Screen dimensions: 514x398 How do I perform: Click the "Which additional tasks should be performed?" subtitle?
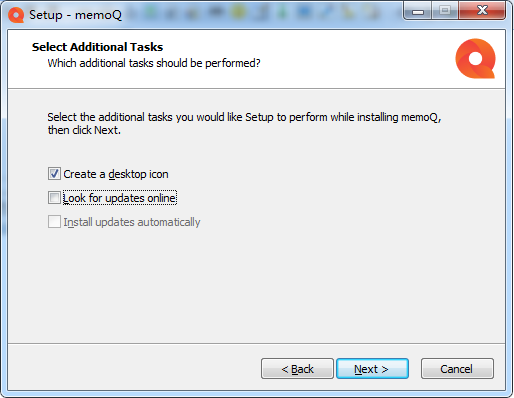[154, 63]
